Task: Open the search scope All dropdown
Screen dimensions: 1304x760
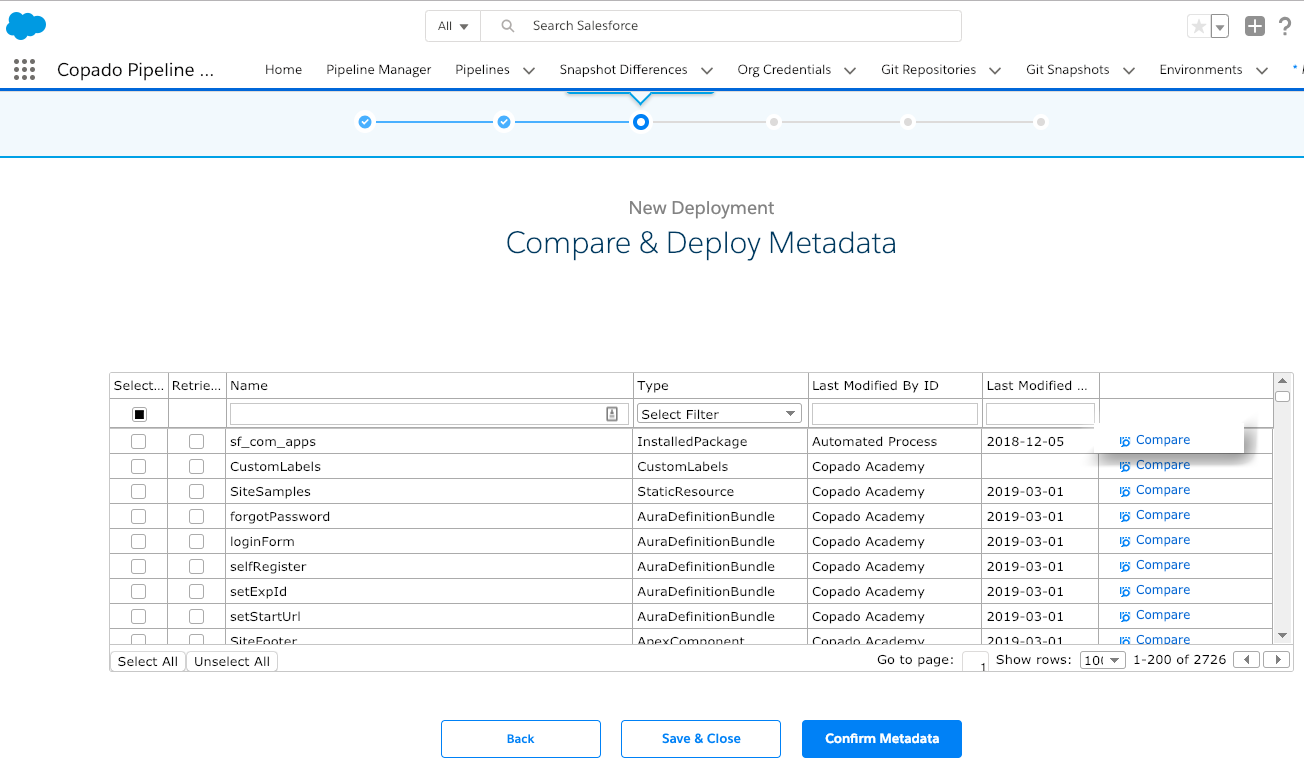Action: coord(453,26)
